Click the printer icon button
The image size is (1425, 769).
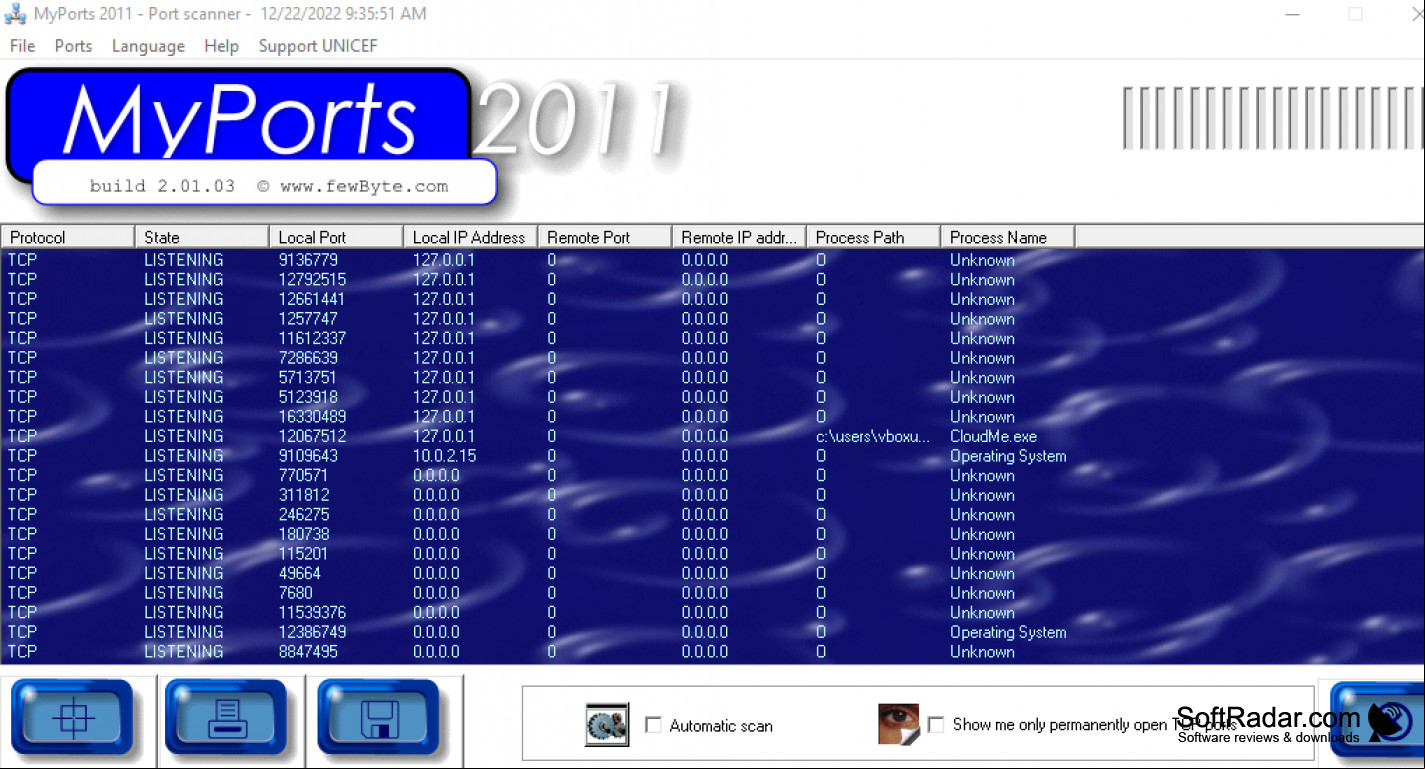[x=226, y=716]
